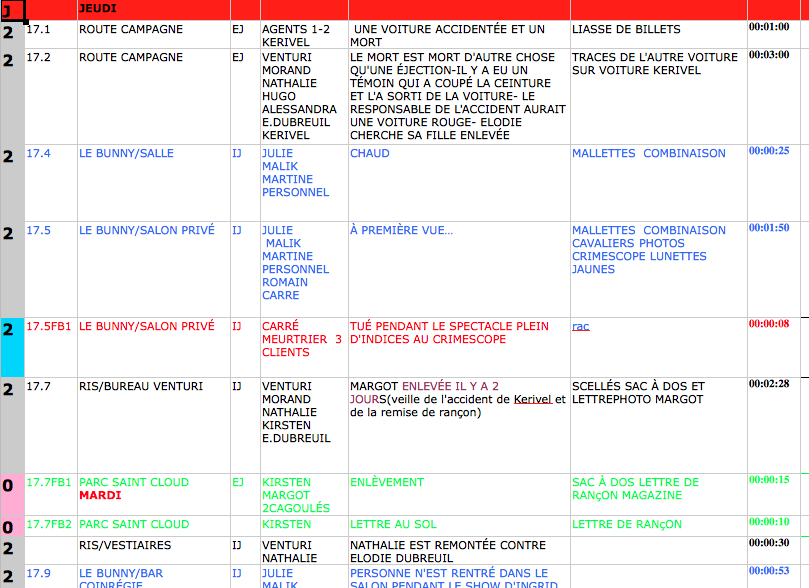This screenshot has width=809, height=588.
Task: Select the cyan day cell of row 17.5FB1
Action: [x=12, y=347]
